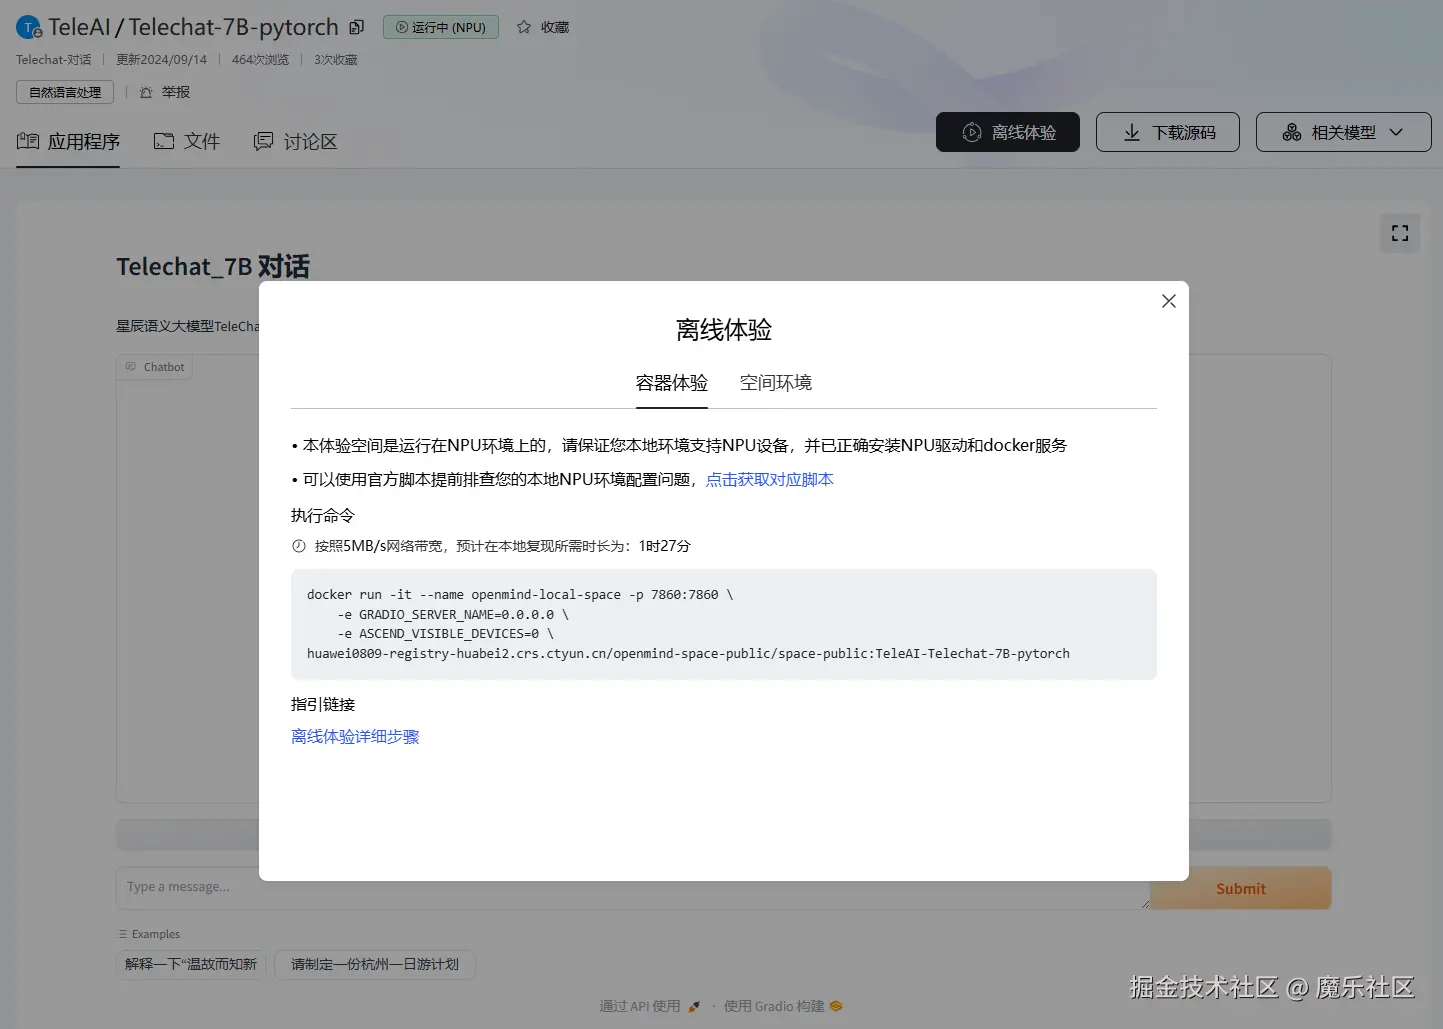Screen dimensions: 1443x1029
Task: Switch to the 应用程序 tab
Action: click(68, 141)
